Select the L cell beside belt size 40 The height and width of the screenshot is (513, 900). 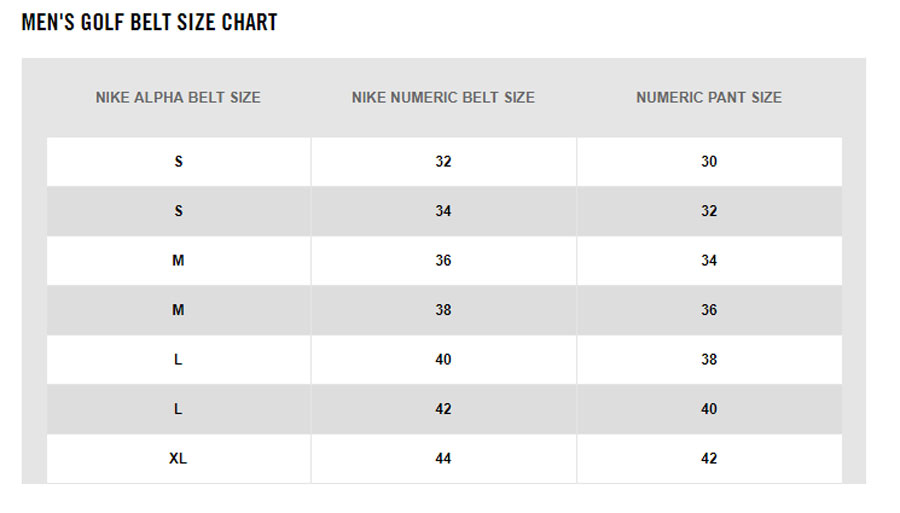pos(178,360)
